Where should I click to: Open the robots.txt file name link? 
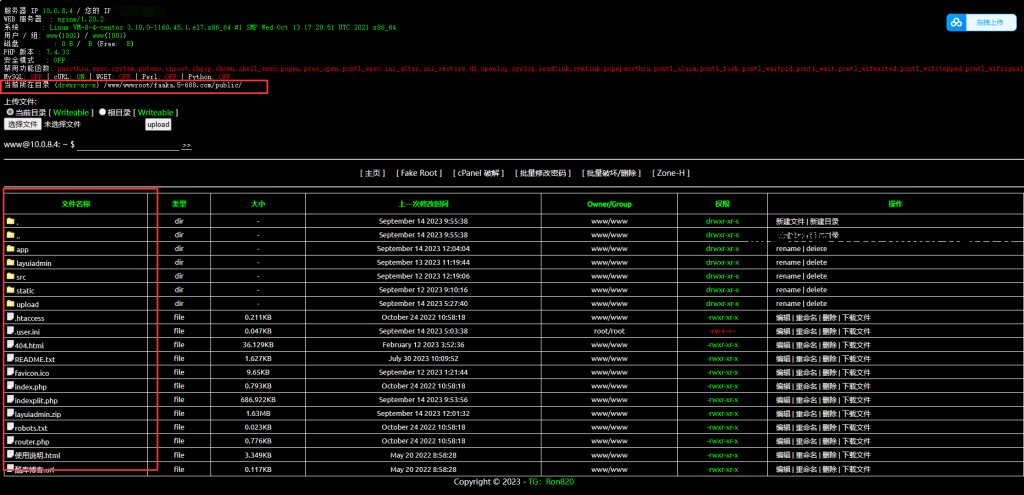(31, 427)
